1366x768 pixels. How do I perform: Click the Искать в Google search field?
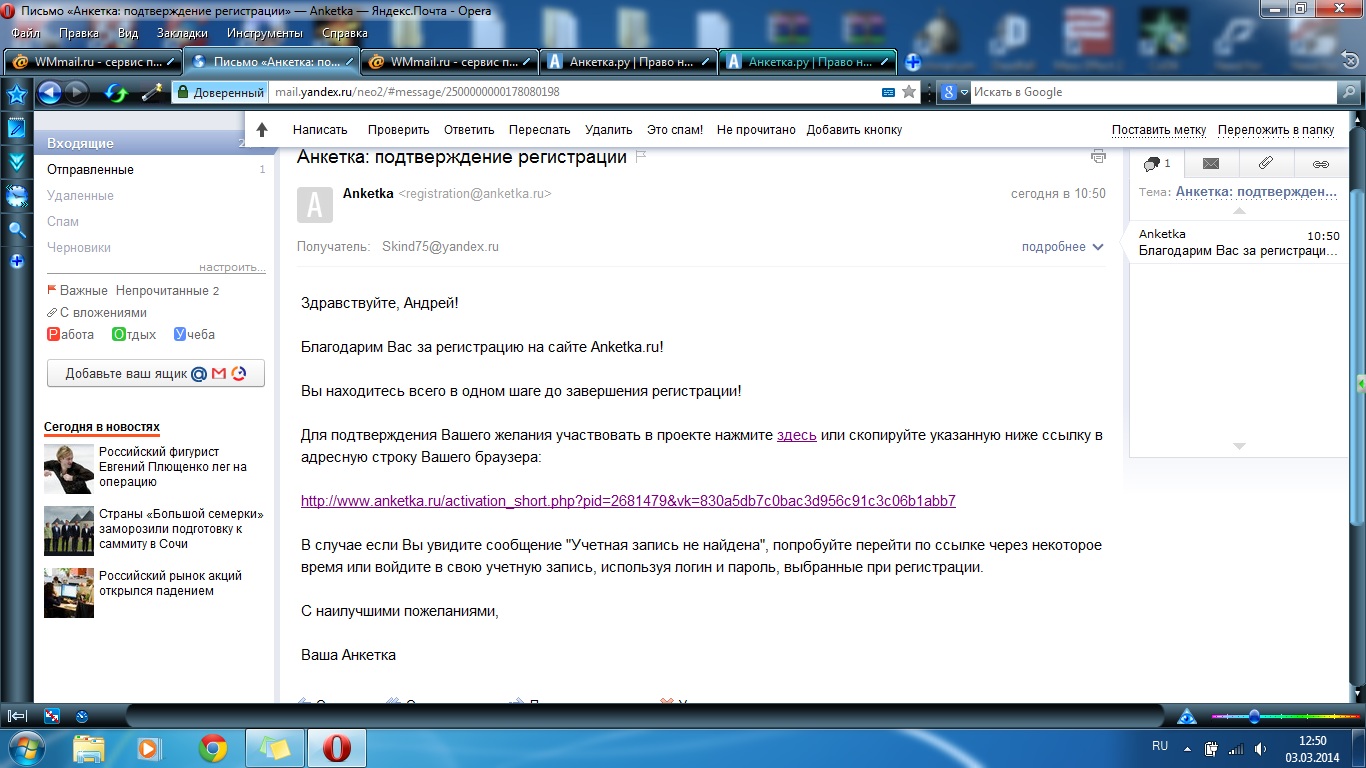pos(1154,92)
